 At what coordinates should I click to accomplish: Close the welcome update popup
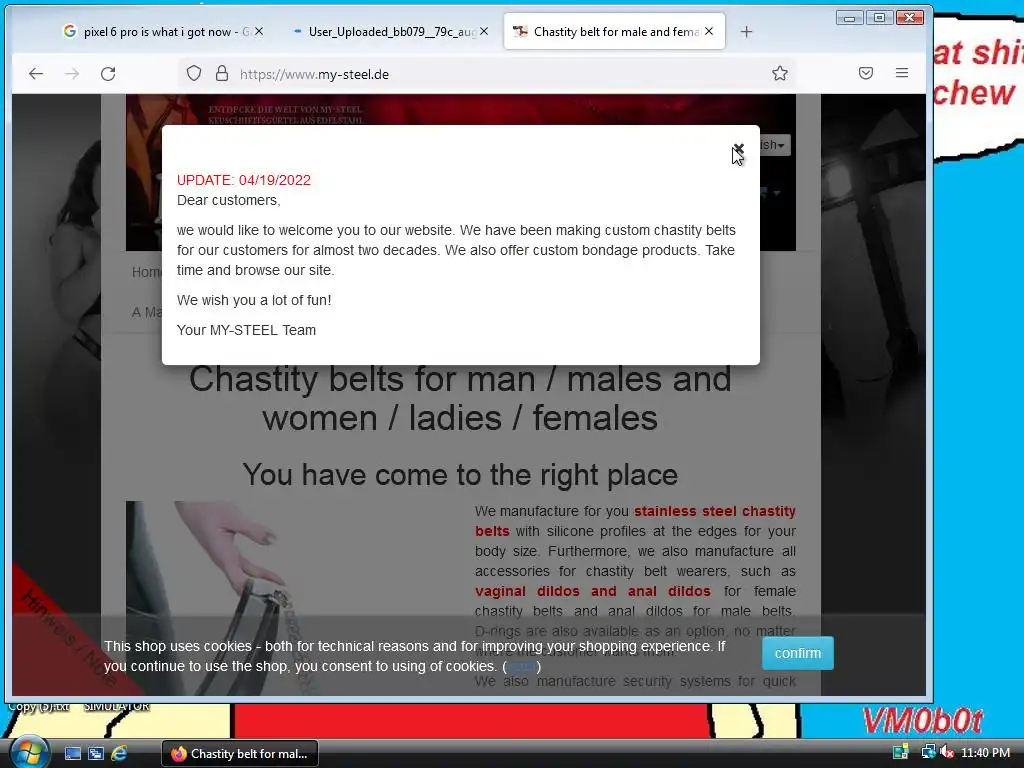[738, 150]
